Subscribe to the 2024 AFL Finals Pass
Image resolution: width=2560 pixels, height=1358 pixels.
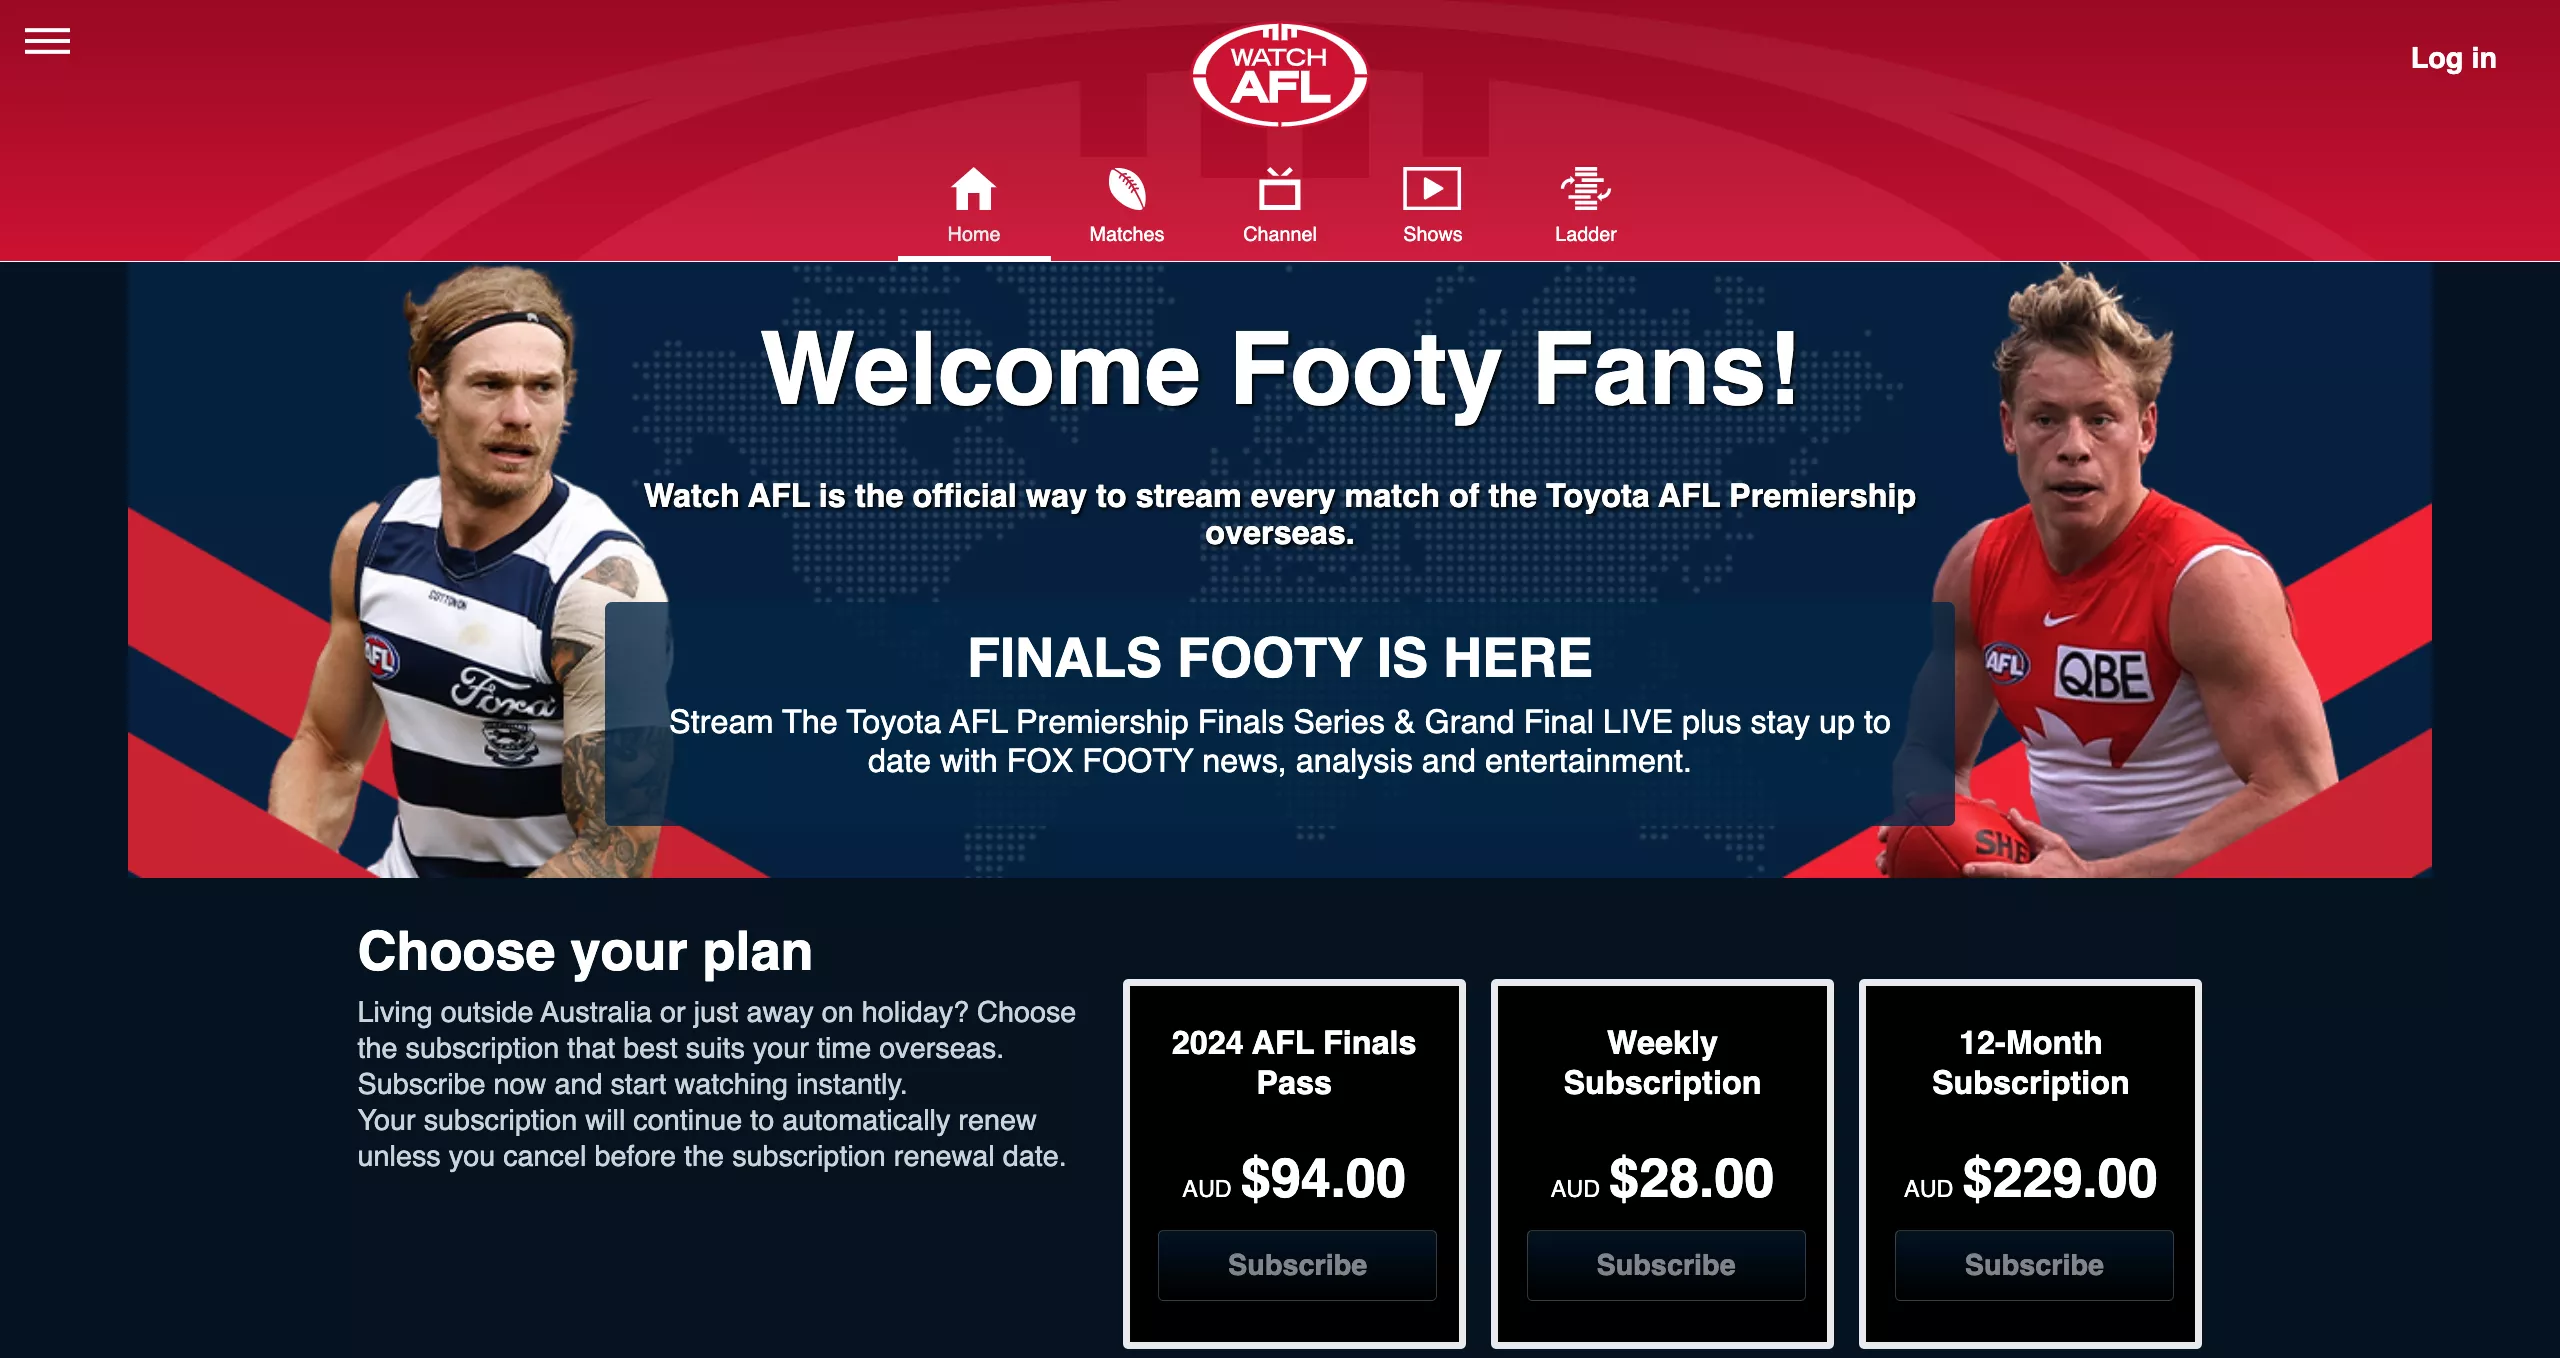[x=1297, y=1265]
